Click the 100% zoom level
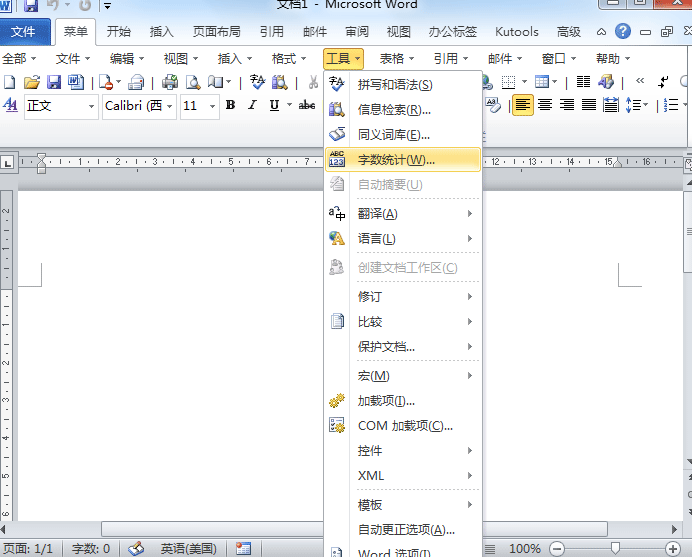Screen dimensions: 692x557 point(524,549)
